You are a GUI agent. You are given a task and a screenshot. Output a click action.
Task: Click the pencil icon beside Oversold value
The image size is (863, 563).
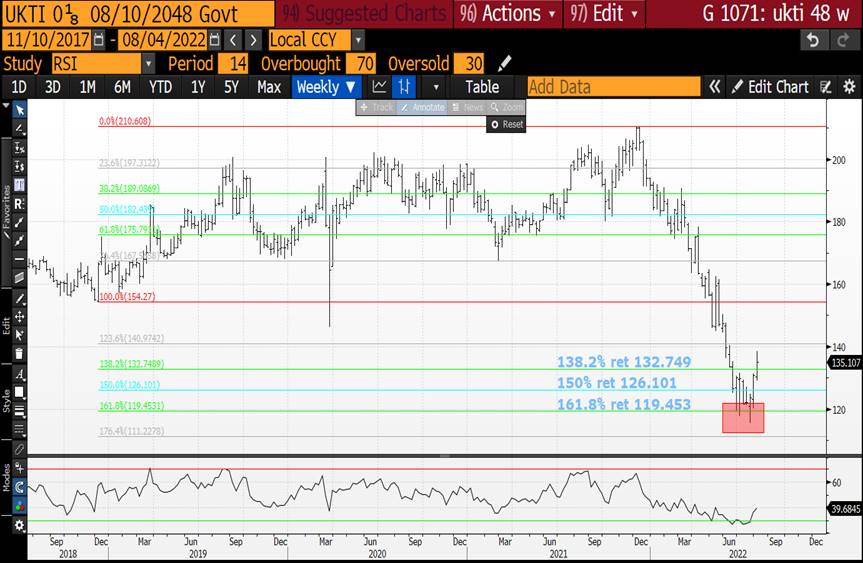(x=504, y=64)
